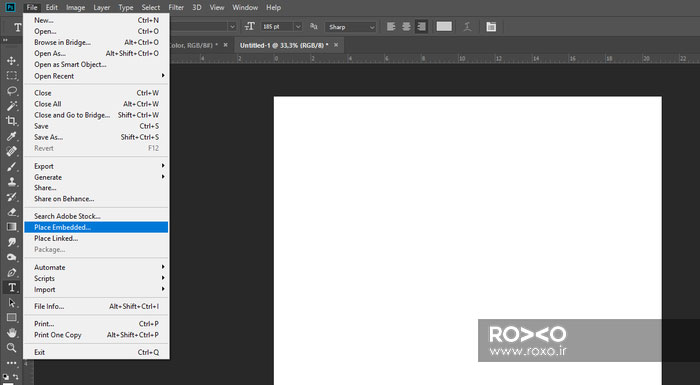
Task: Choose Open as Smart Object entry
Action: [96, 65]
